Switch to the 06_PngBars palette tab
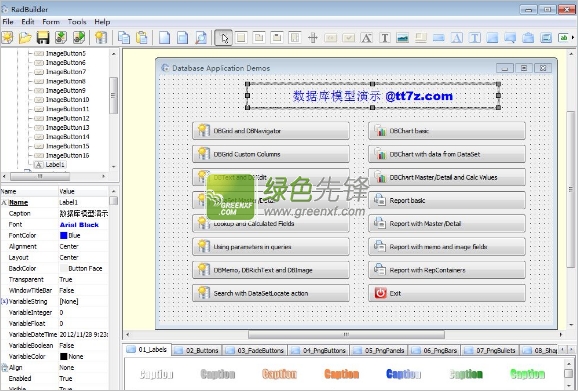The height and width of the screenshot is (391, 578). pos(435,350)
